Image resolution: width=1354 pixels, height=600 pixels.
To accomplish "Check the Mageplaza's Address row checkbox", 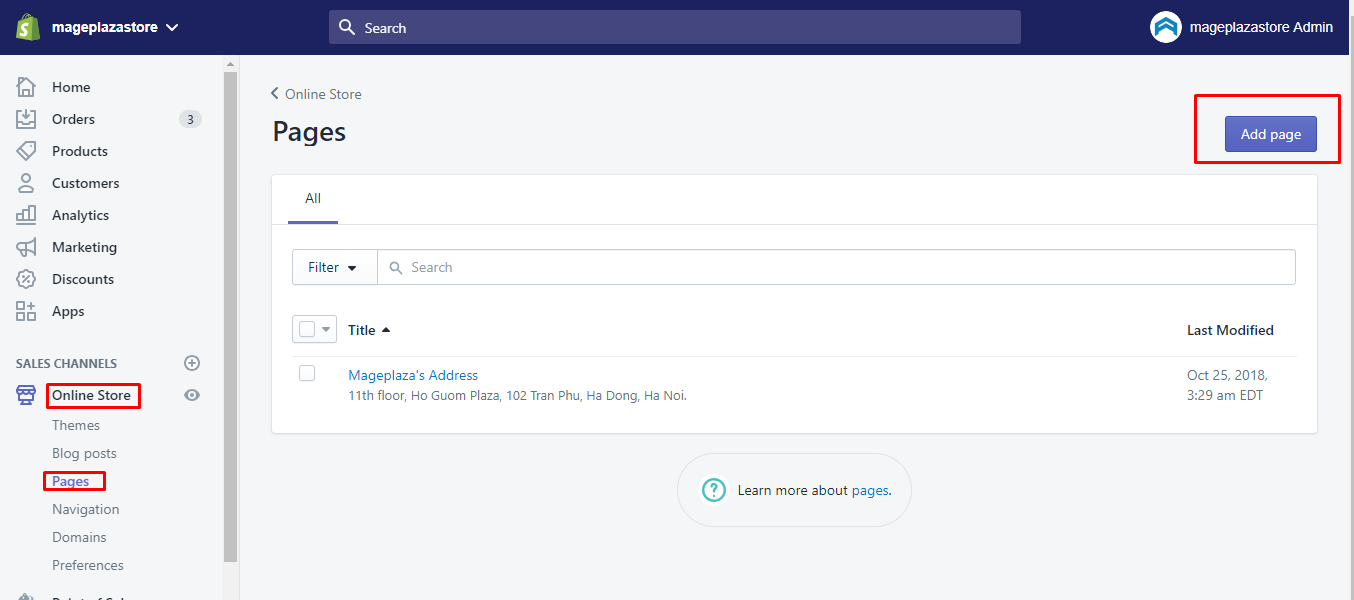I will click(x=307, y=373).
